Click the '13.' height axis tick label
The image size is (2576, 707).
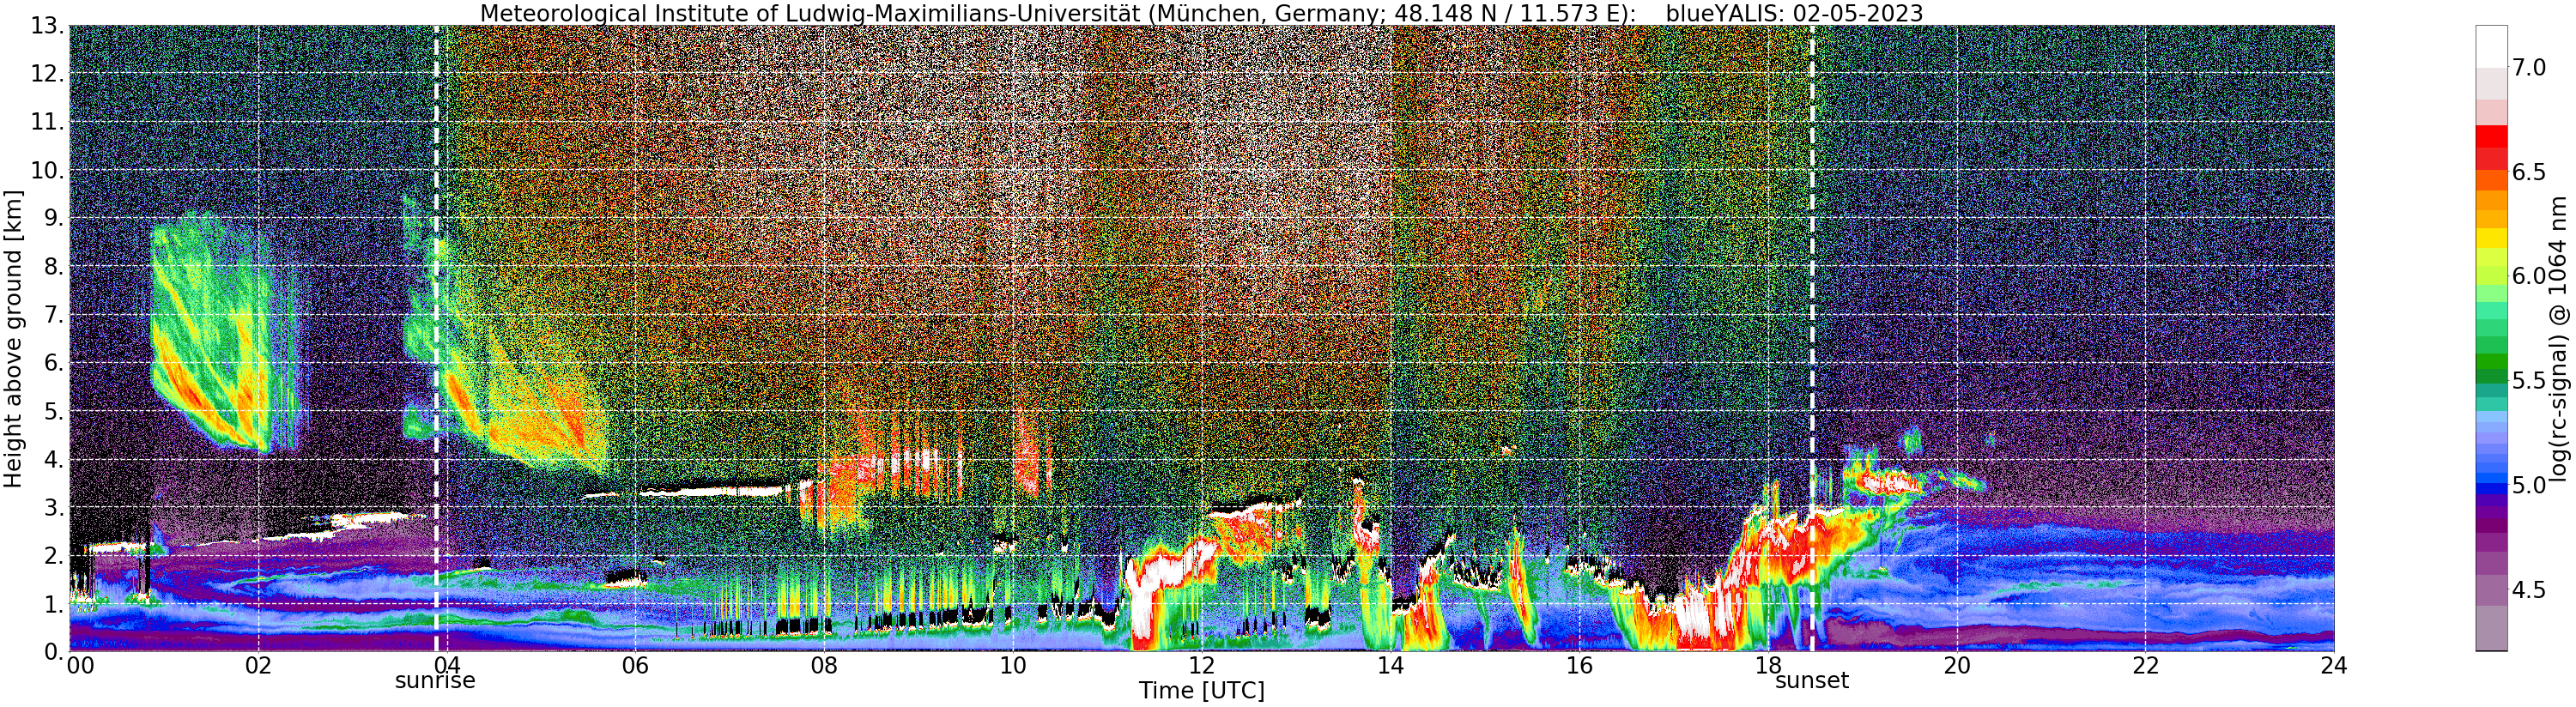tap(47, 26)
